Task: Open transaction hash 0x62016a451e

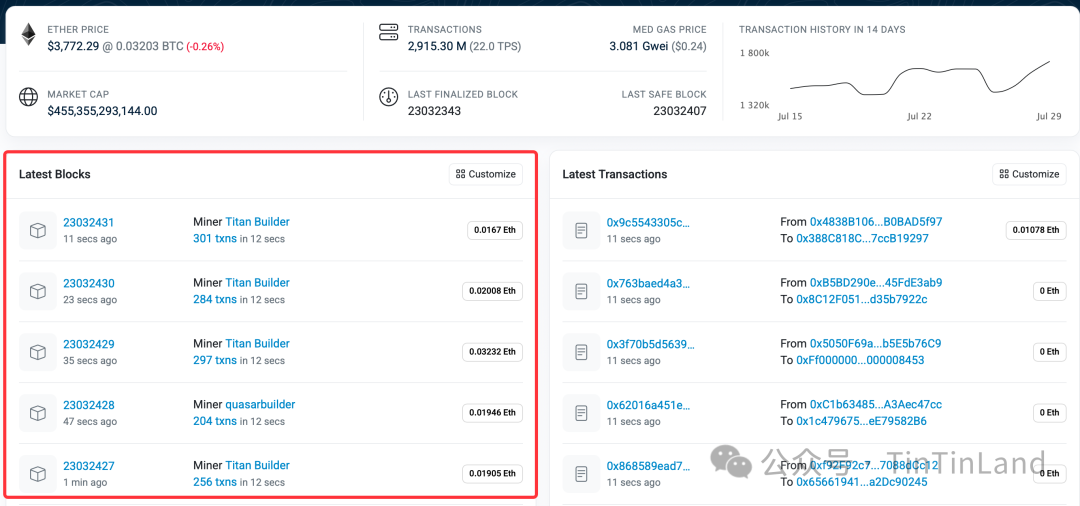Action: tap(648, 405)
